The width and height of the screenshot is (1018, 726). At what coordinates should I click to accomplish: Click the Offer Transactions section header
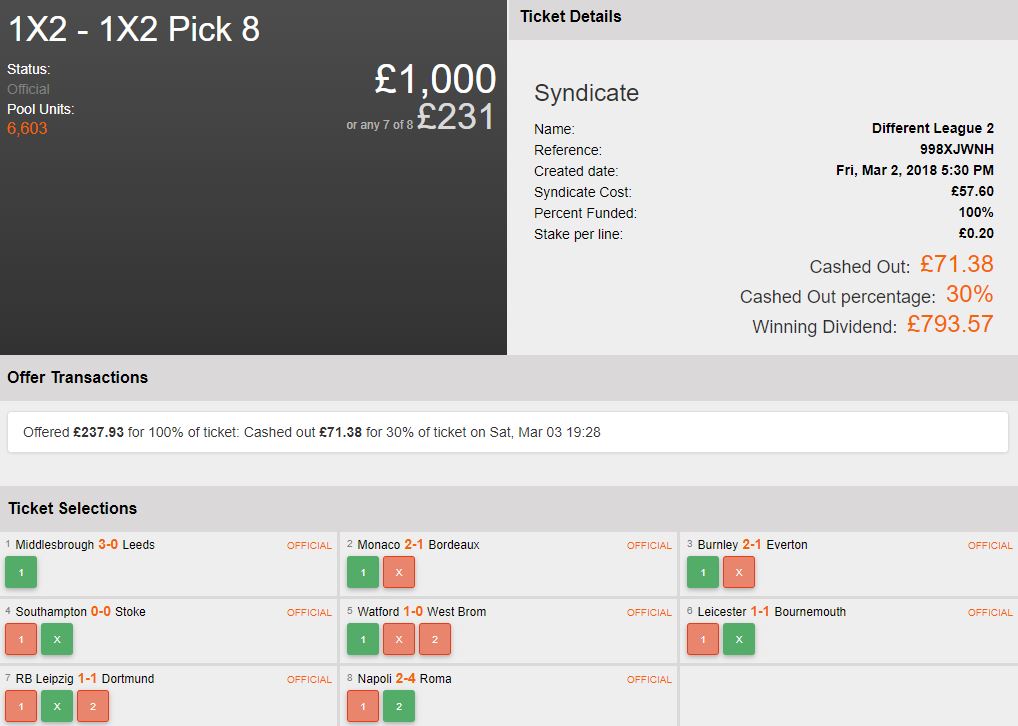(x=78, y=377)
